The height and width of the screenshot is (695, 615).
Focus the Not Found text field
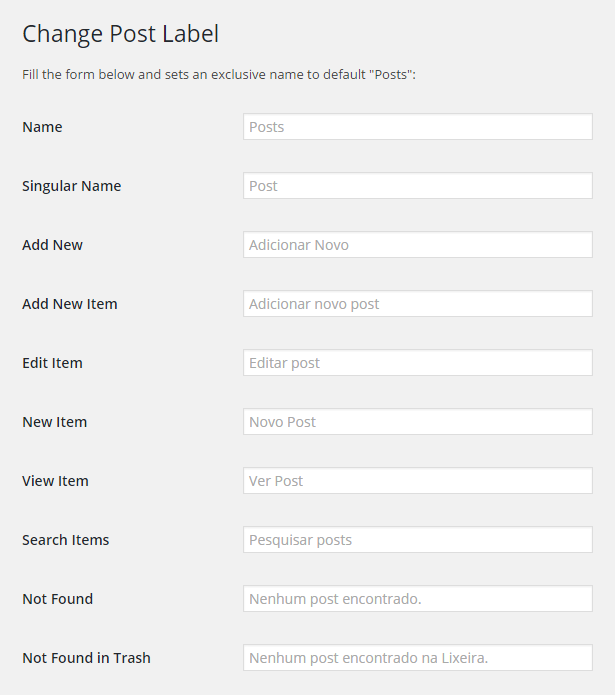point(418,598)
